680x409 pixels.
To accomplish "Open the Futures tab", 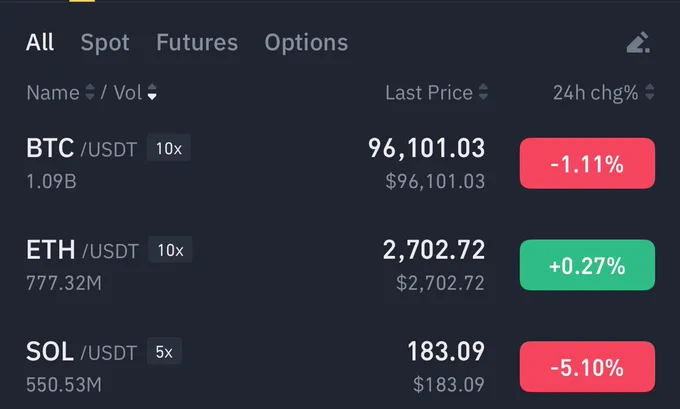I will 197,43.
